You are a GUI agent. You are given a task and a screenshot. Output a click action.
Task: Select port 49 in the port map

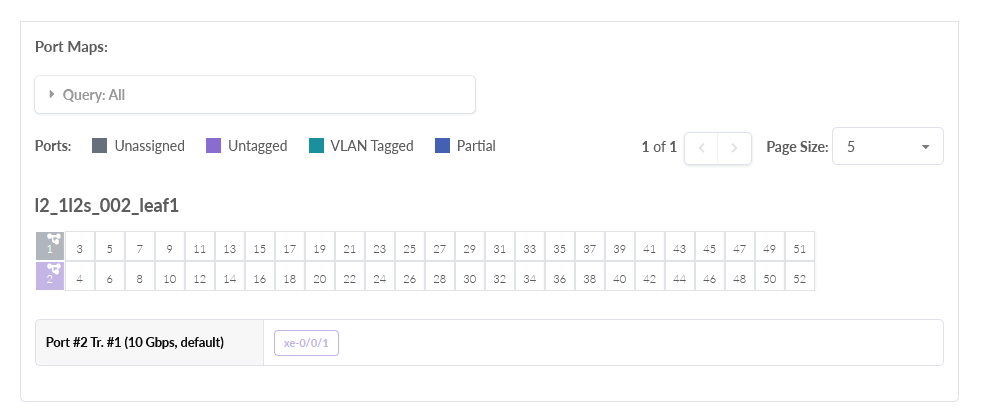pos(770,247)
